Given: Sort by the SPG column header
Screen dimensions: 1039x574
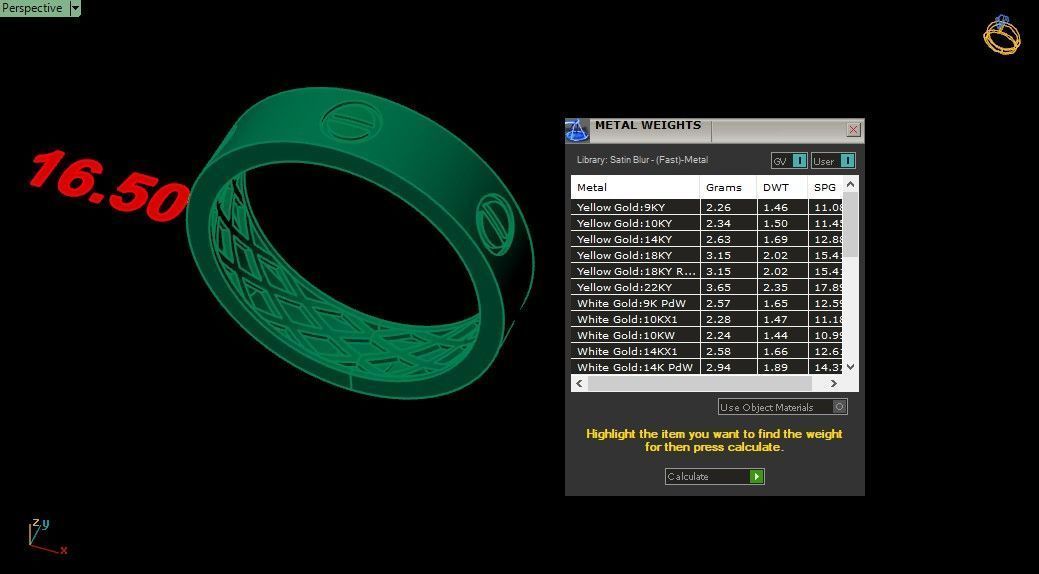Looking at the screenshot, I should tap(825, 187).
